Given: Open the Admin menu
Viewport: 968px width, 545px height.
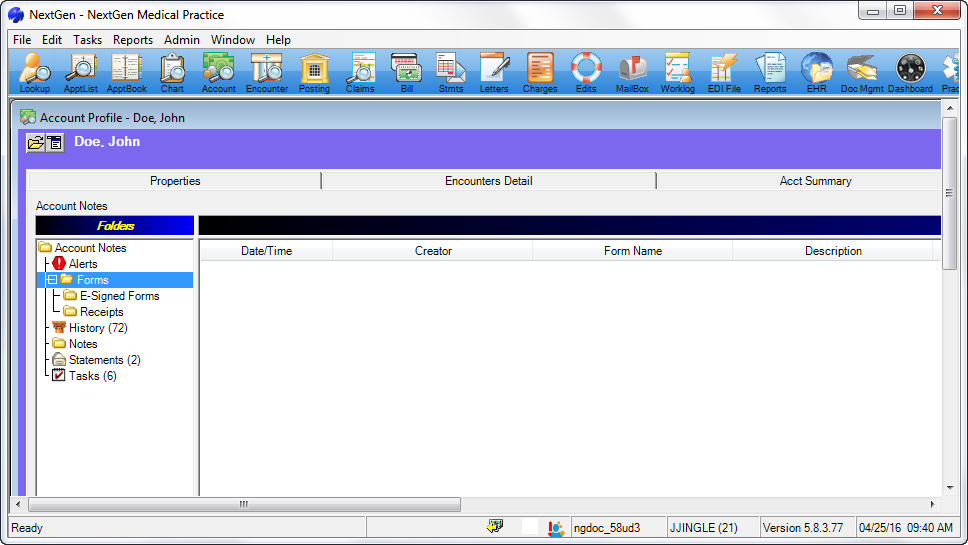Looking at the screenshot, I should tap(182, 40).
